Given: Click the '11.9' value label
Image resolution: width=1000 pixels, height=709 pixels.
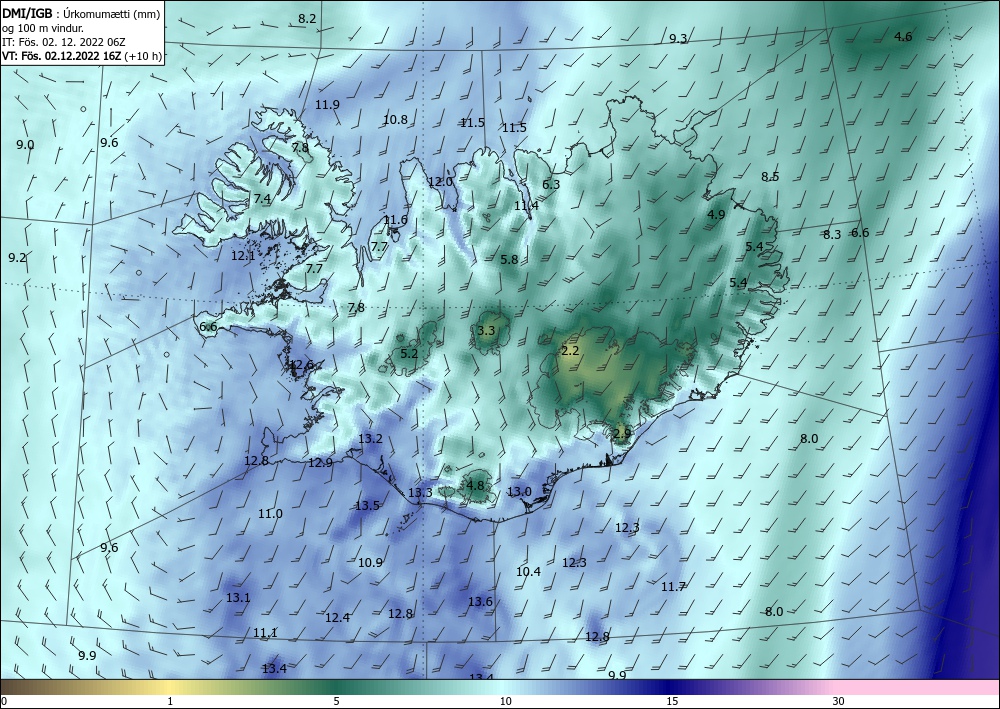Looking at the screenshot, I should coord(327,105).
